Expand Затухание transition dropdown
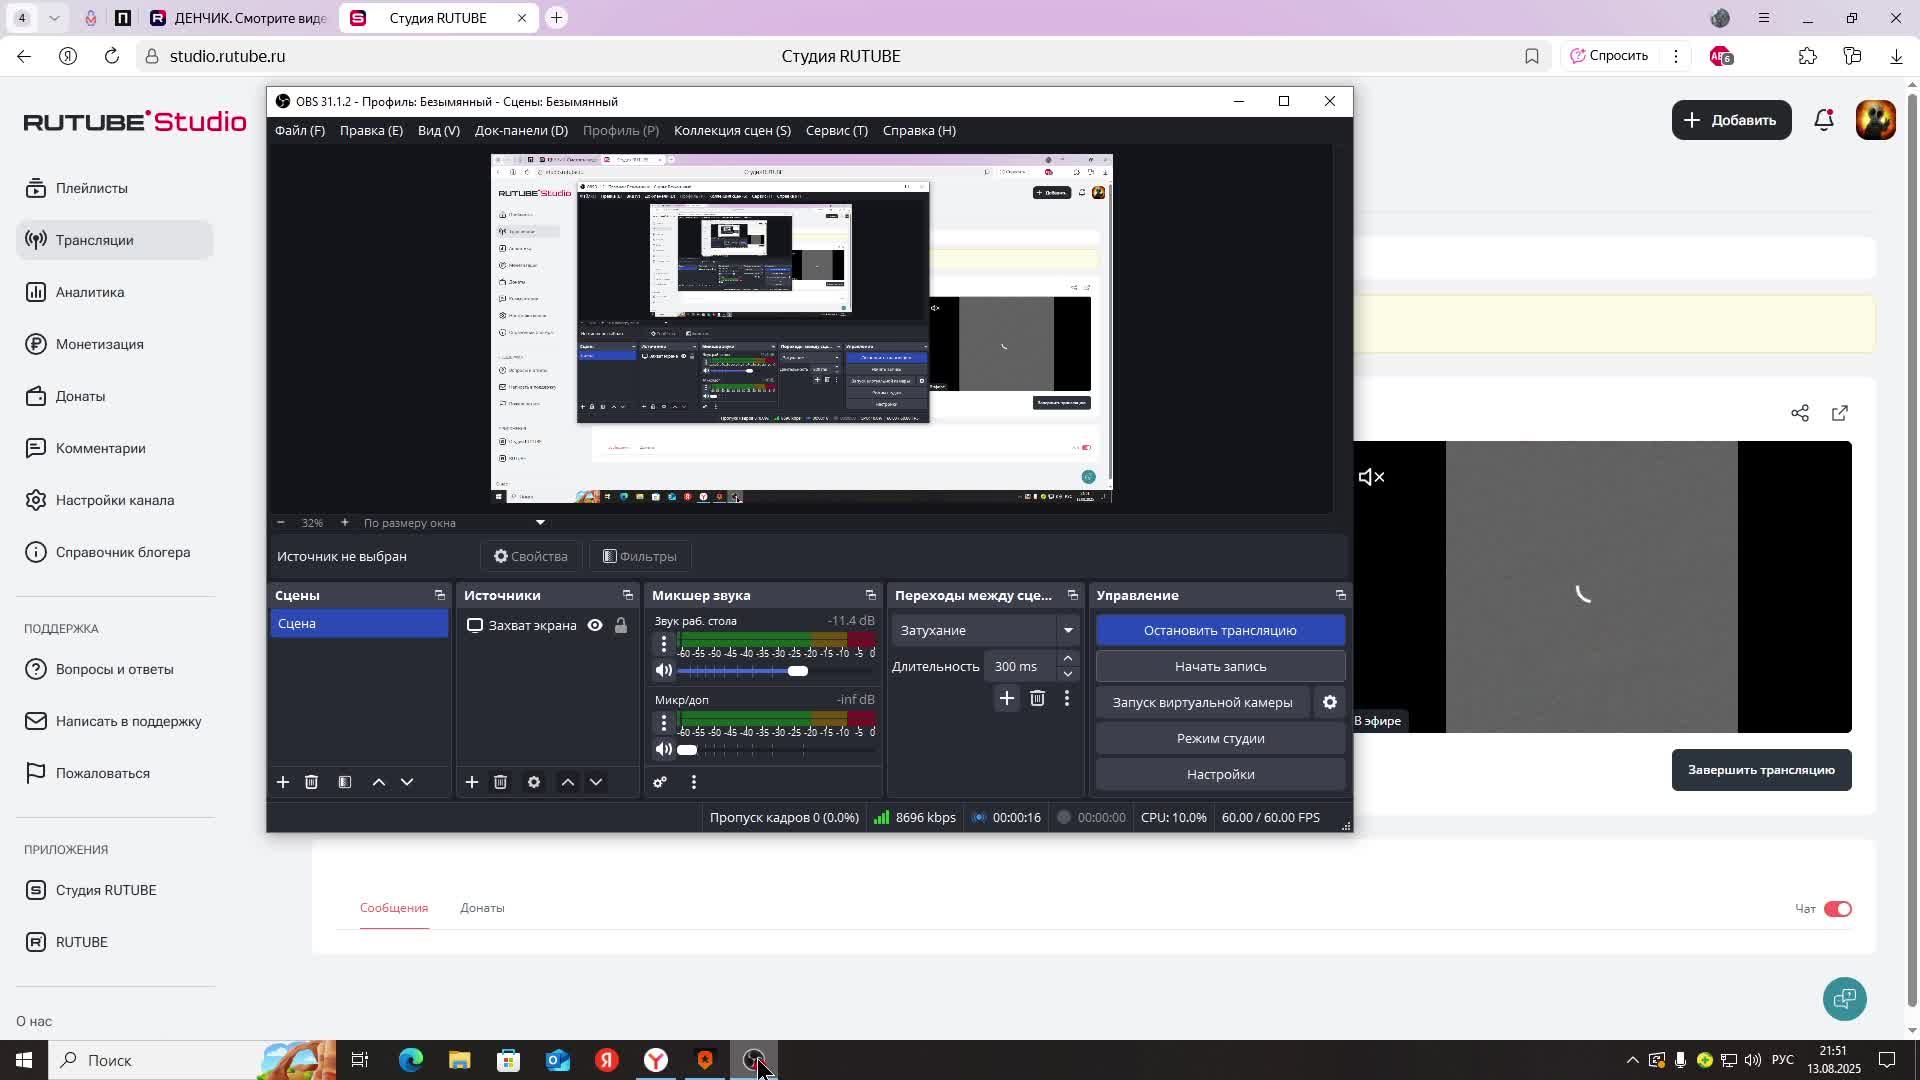This screenshot has width=1920, height=1080. (1068, 630)
